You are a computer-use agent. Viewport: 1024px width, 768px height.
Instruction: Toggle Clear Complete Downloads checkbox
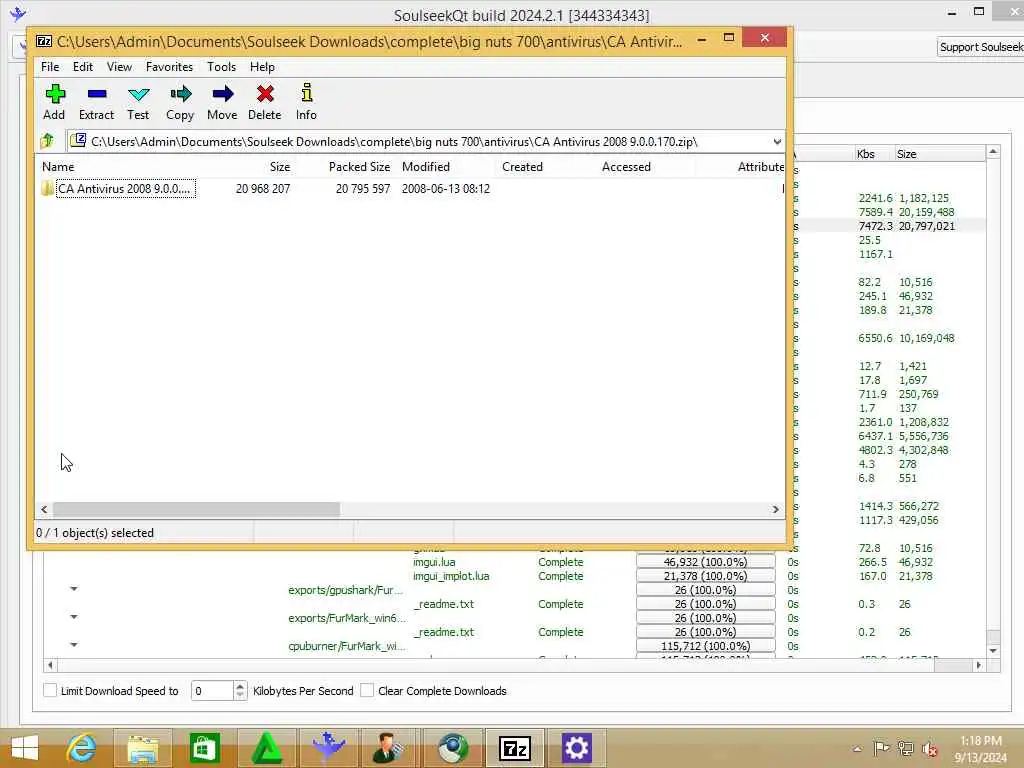coord(367,690)
